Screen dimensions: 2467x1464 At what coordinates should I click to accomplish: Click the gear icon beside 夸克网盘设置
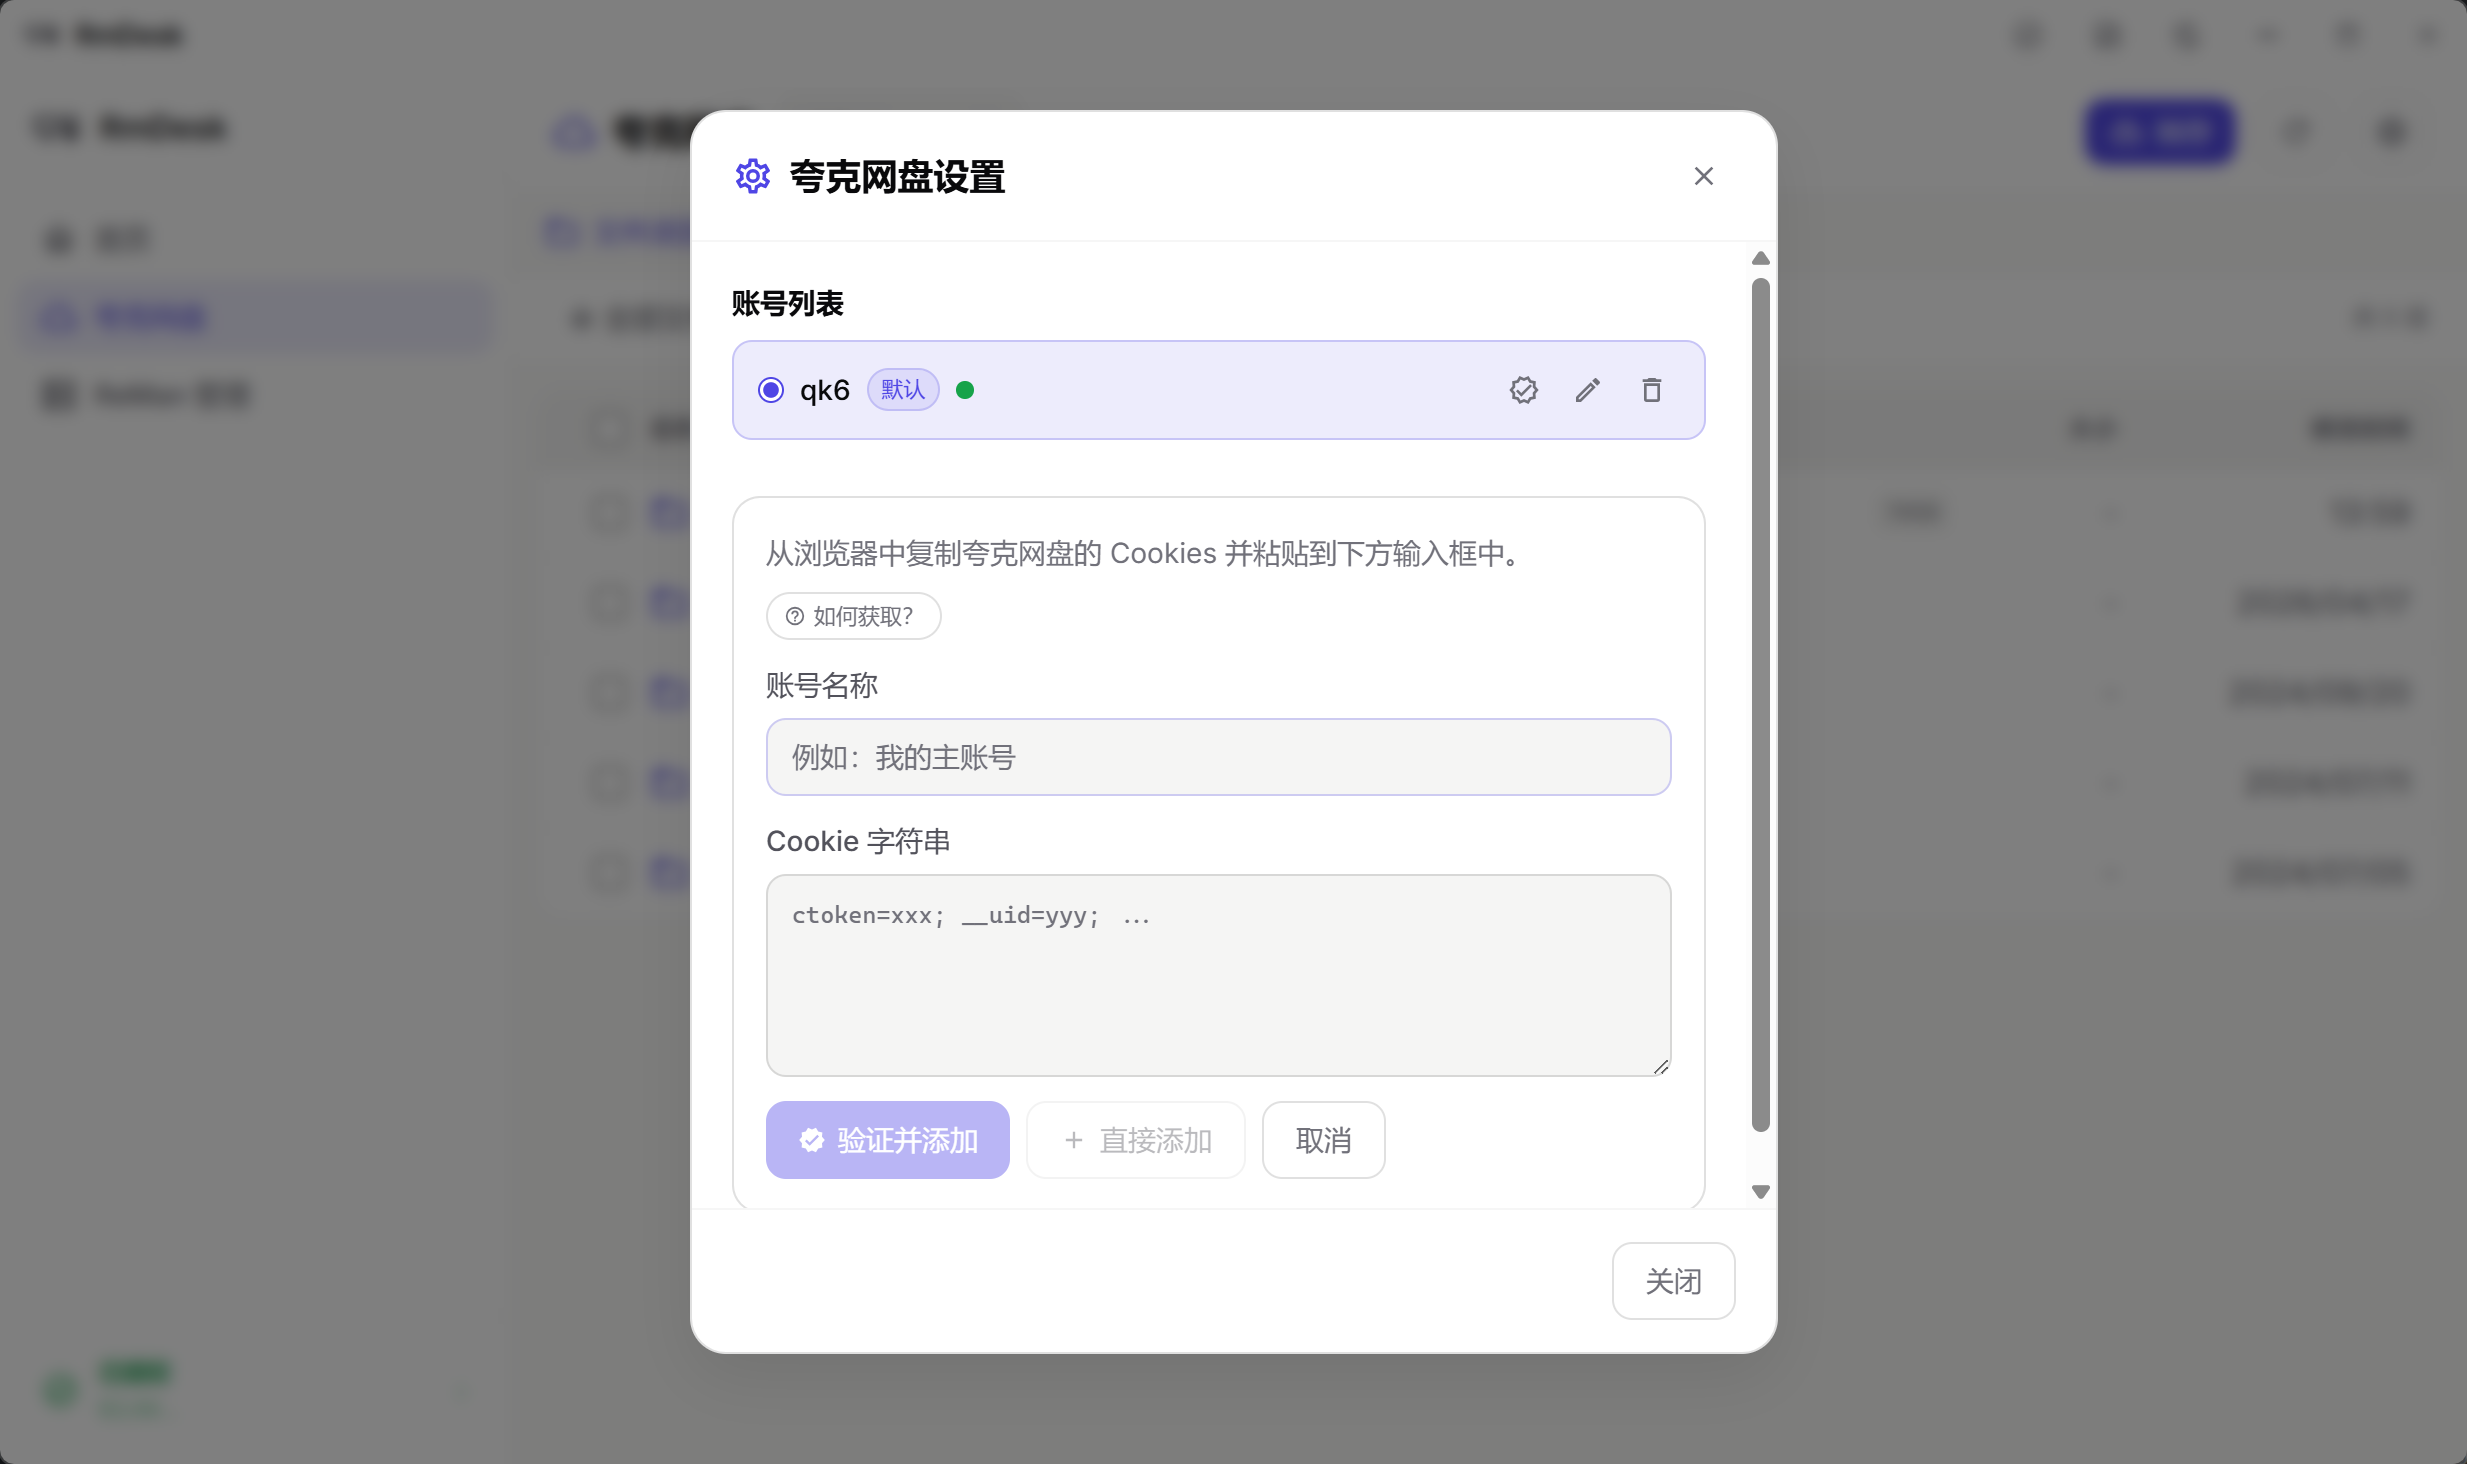753,177
